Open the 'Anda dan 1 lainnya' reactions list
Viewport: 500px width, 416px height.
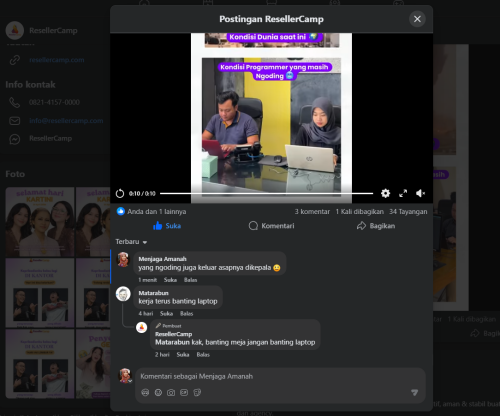[x=157, y=212]
